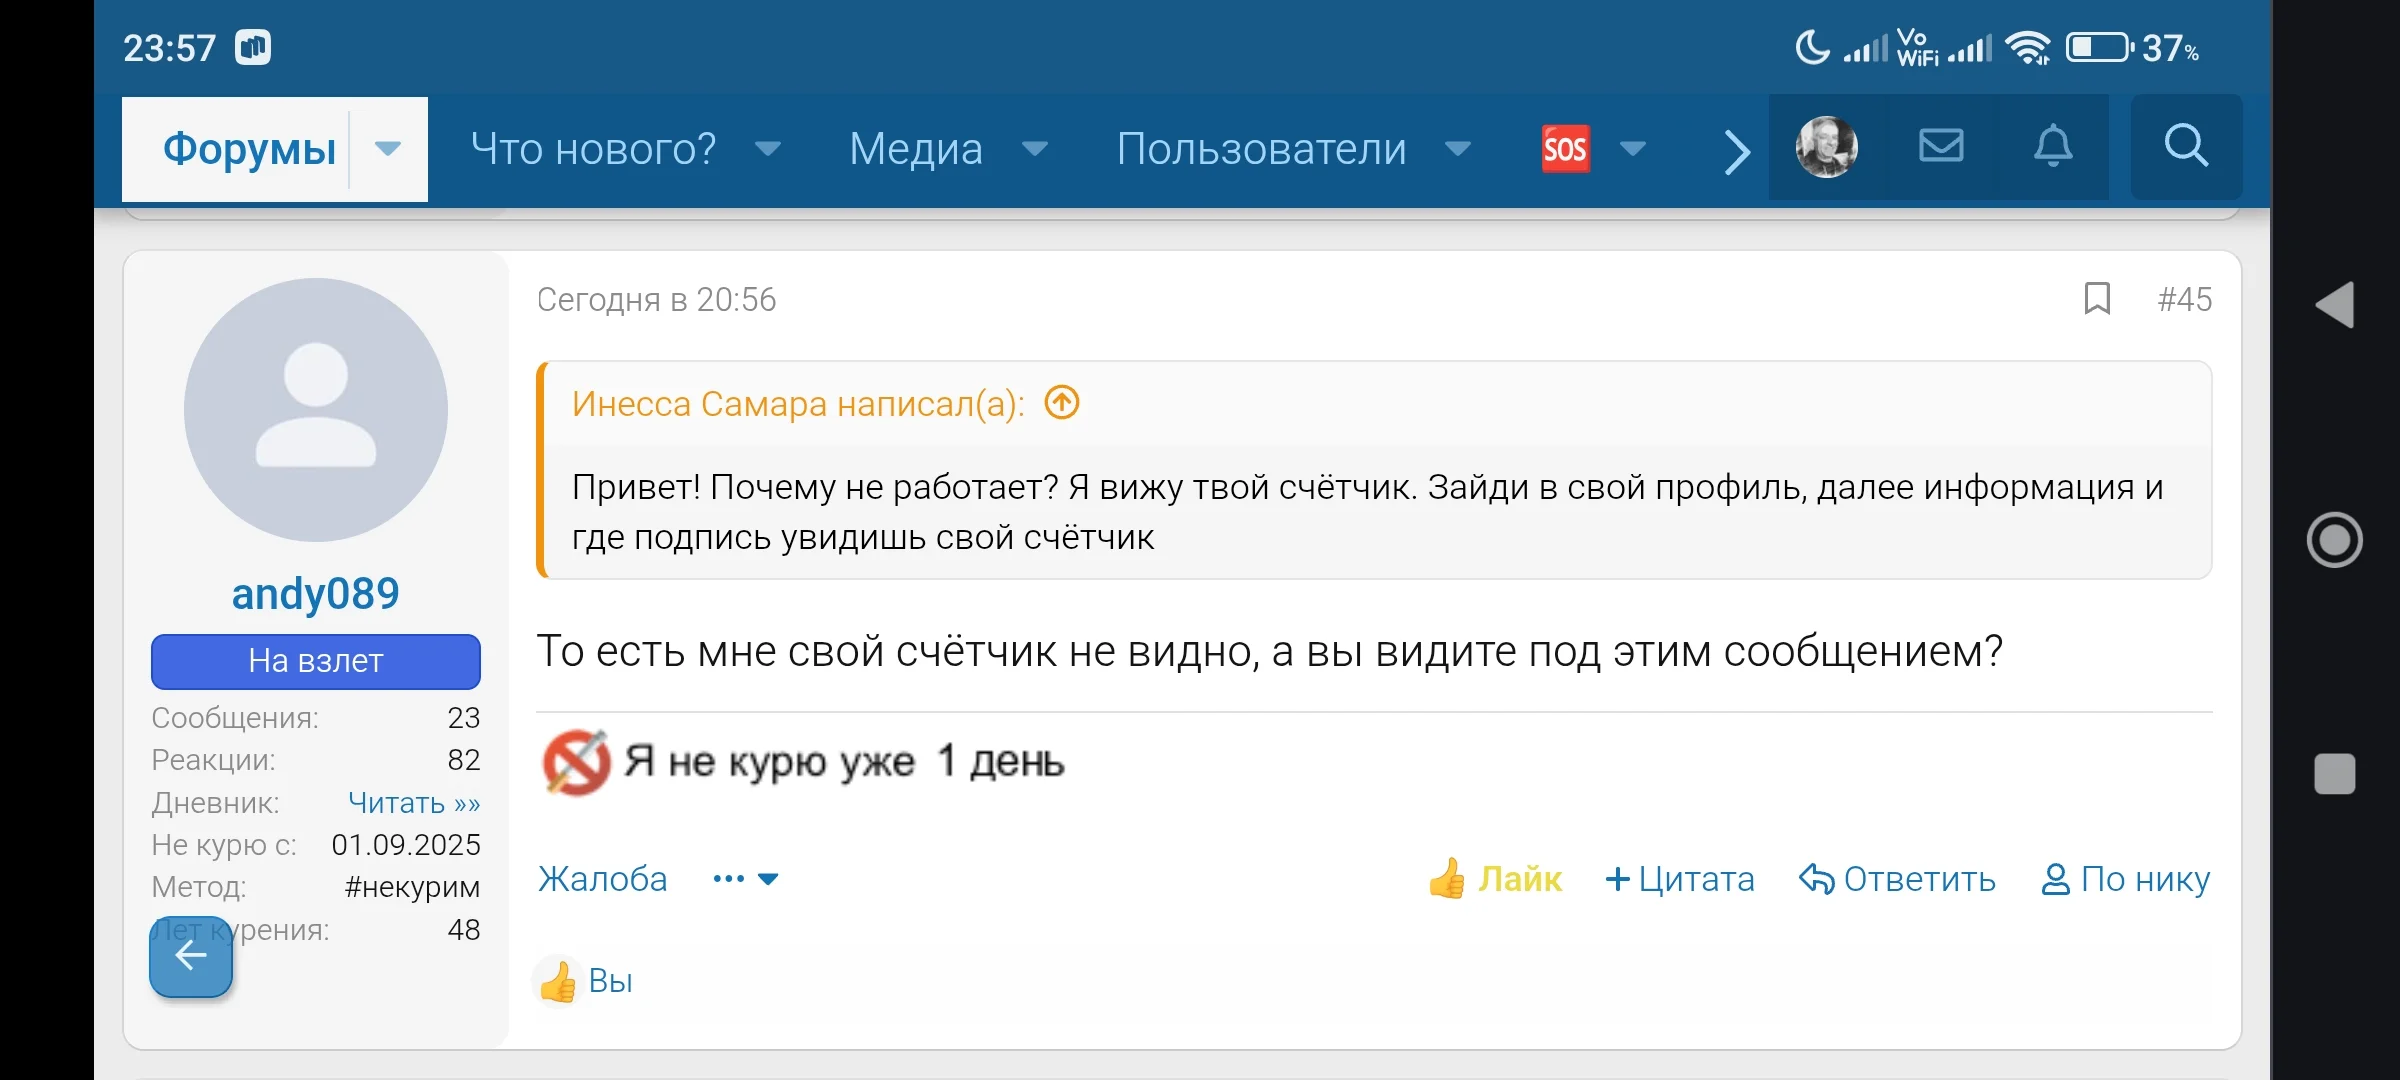
Task: Click the SOS icon in navigation bar
Action: [1564, 148]
